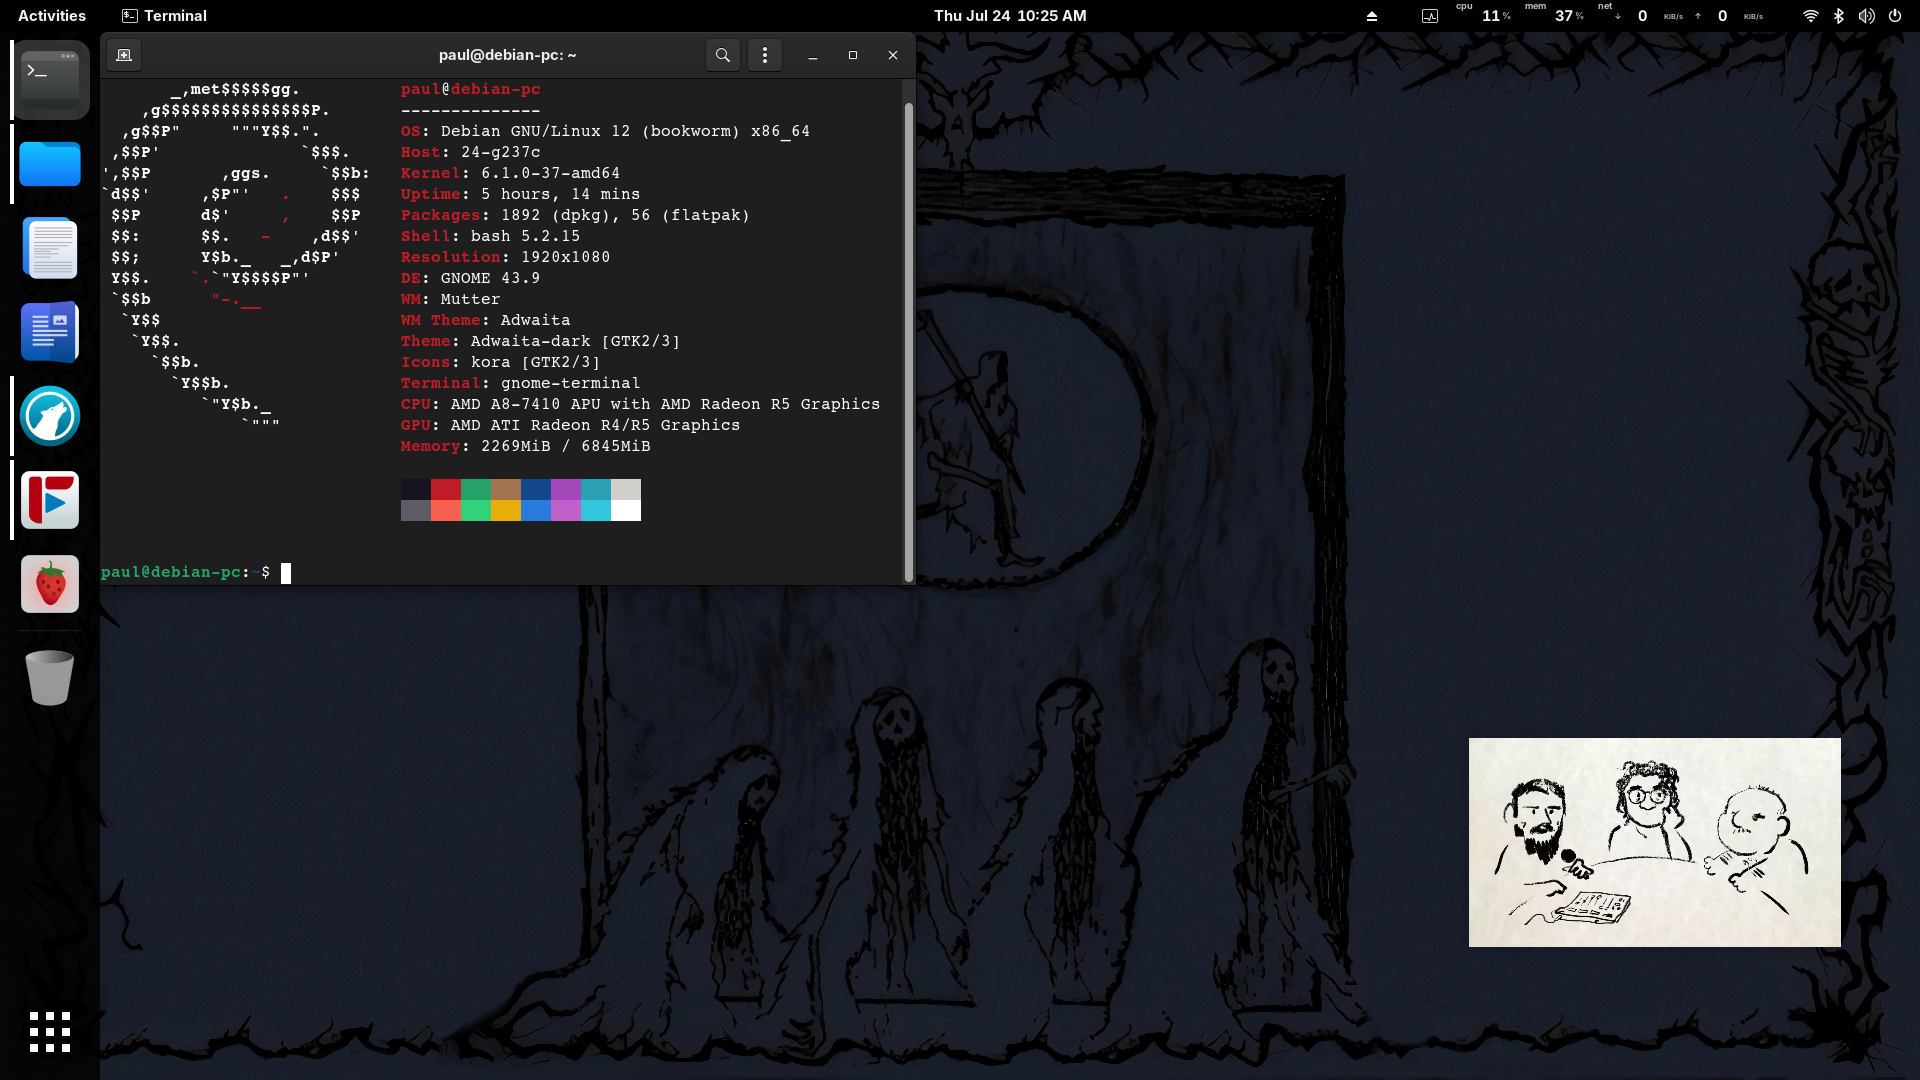The image size is (1920, 1080).
Task: Click the eject removable drive icon
Action: pos(1372,16)
